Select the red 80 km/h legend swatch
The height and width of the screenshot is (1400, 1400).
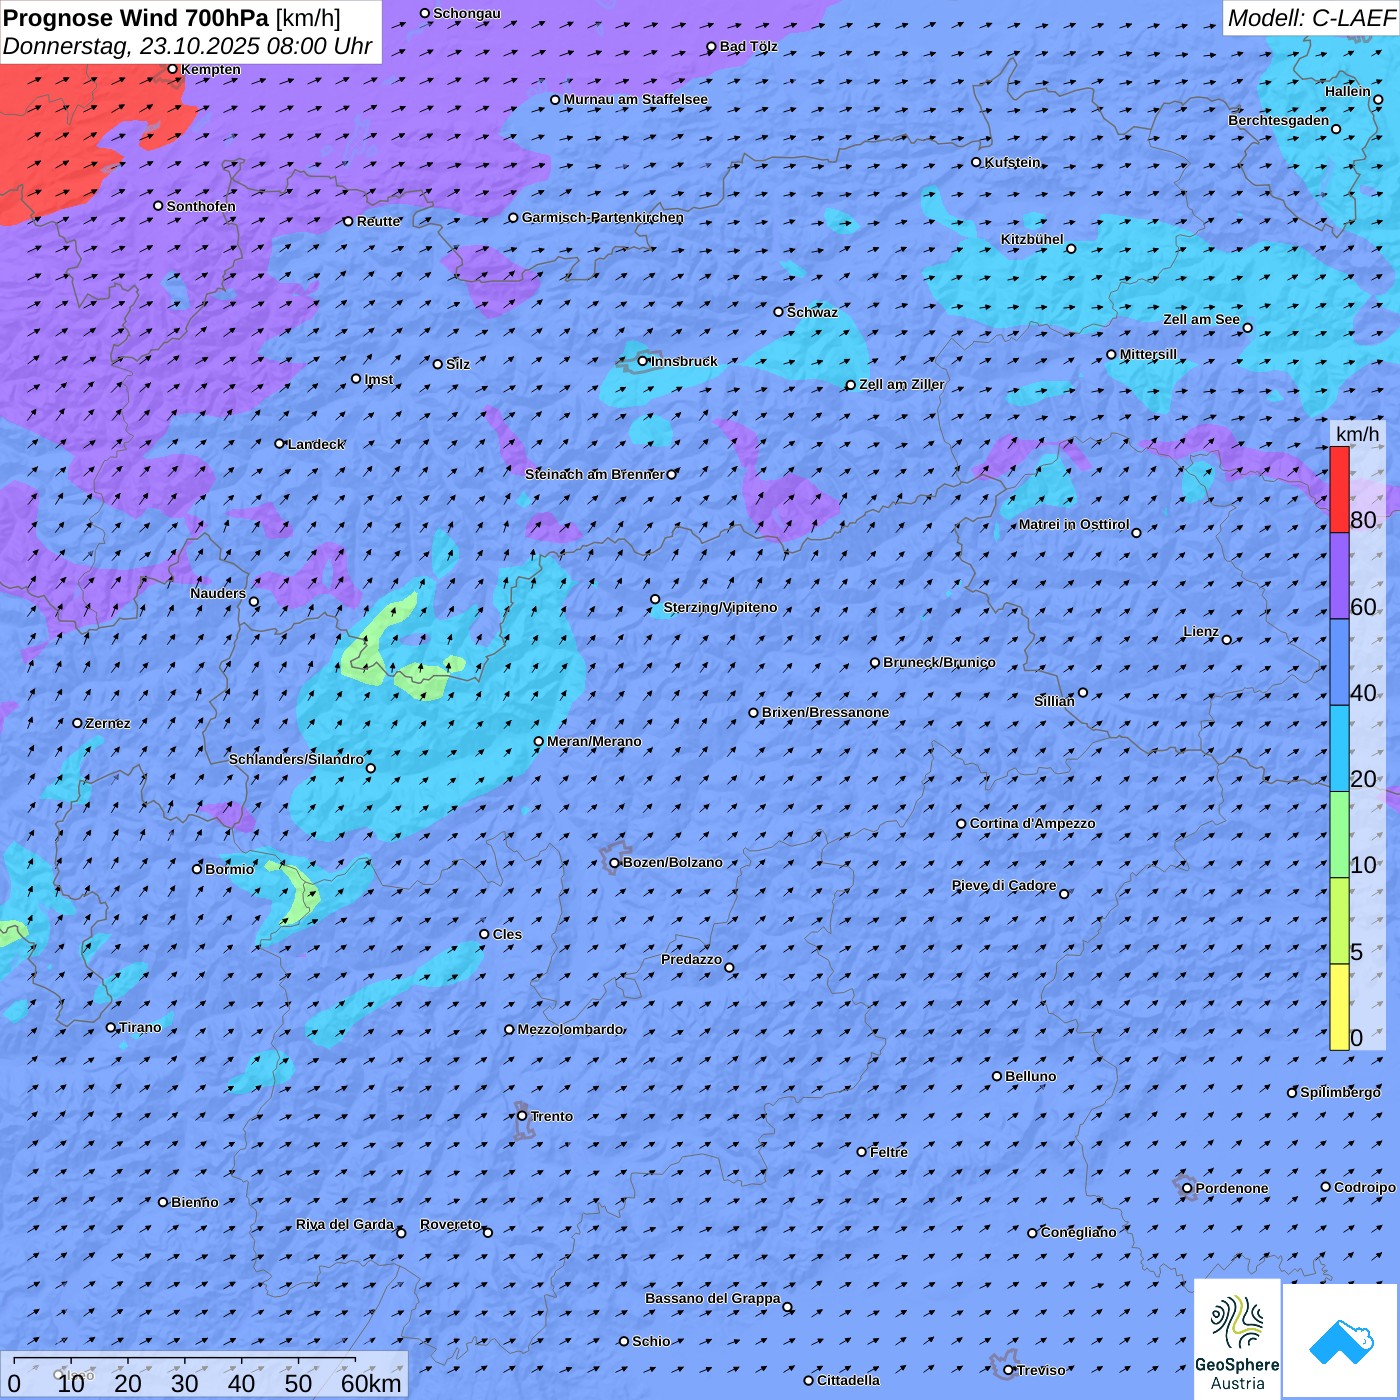tap(1339, 489)
